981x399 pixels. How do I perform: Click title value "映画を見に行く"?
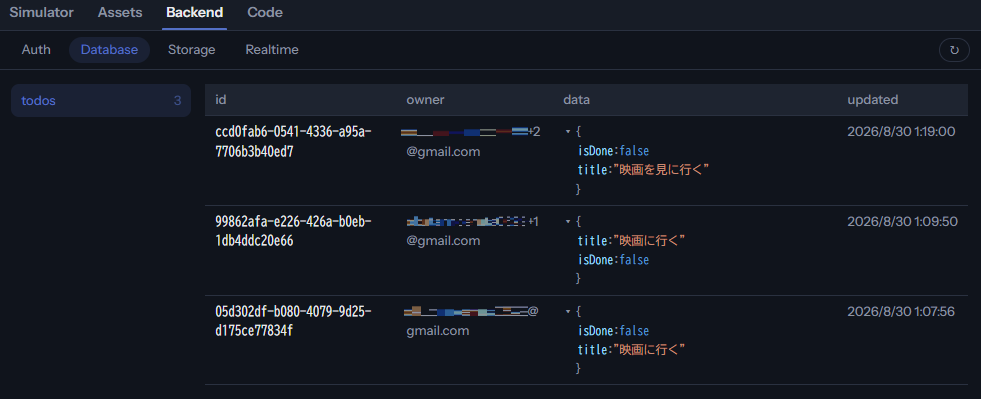pos(661,169)
